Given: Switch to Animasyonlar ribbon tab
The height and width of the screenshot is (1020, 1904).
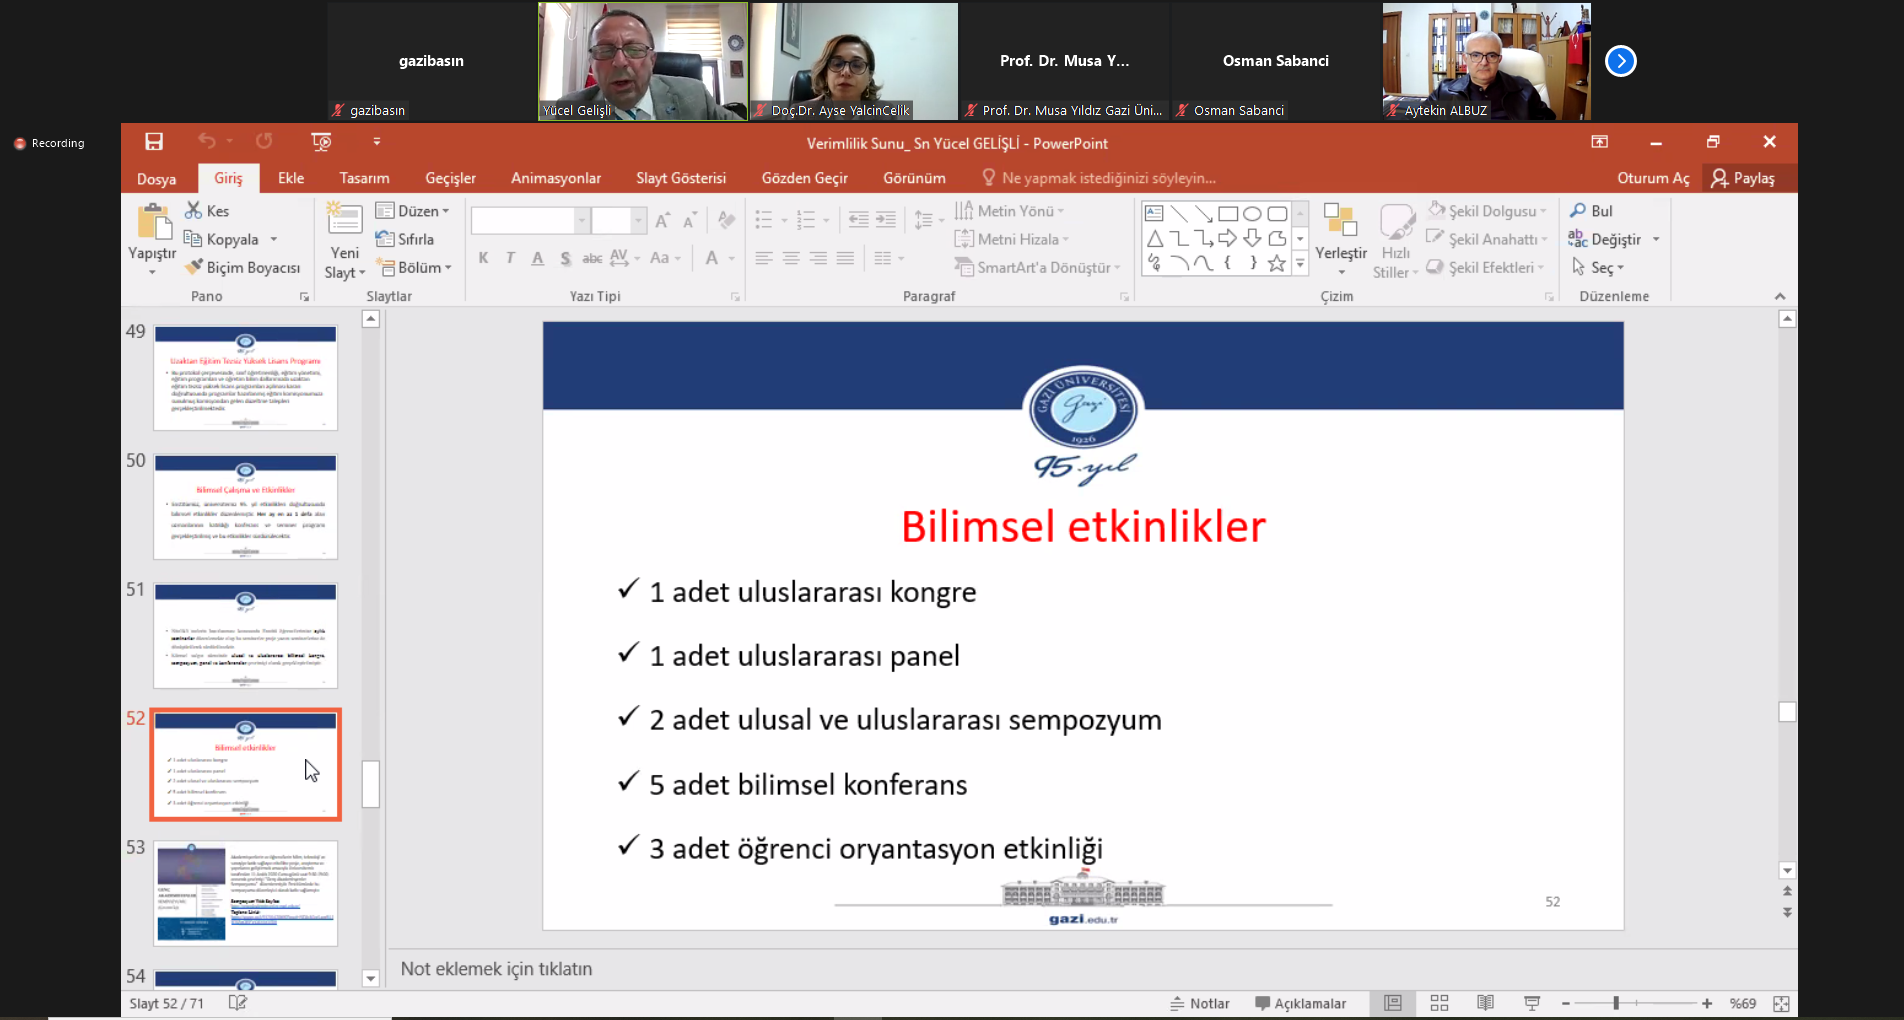Looking at the screenshot, I should pos(556,178).
